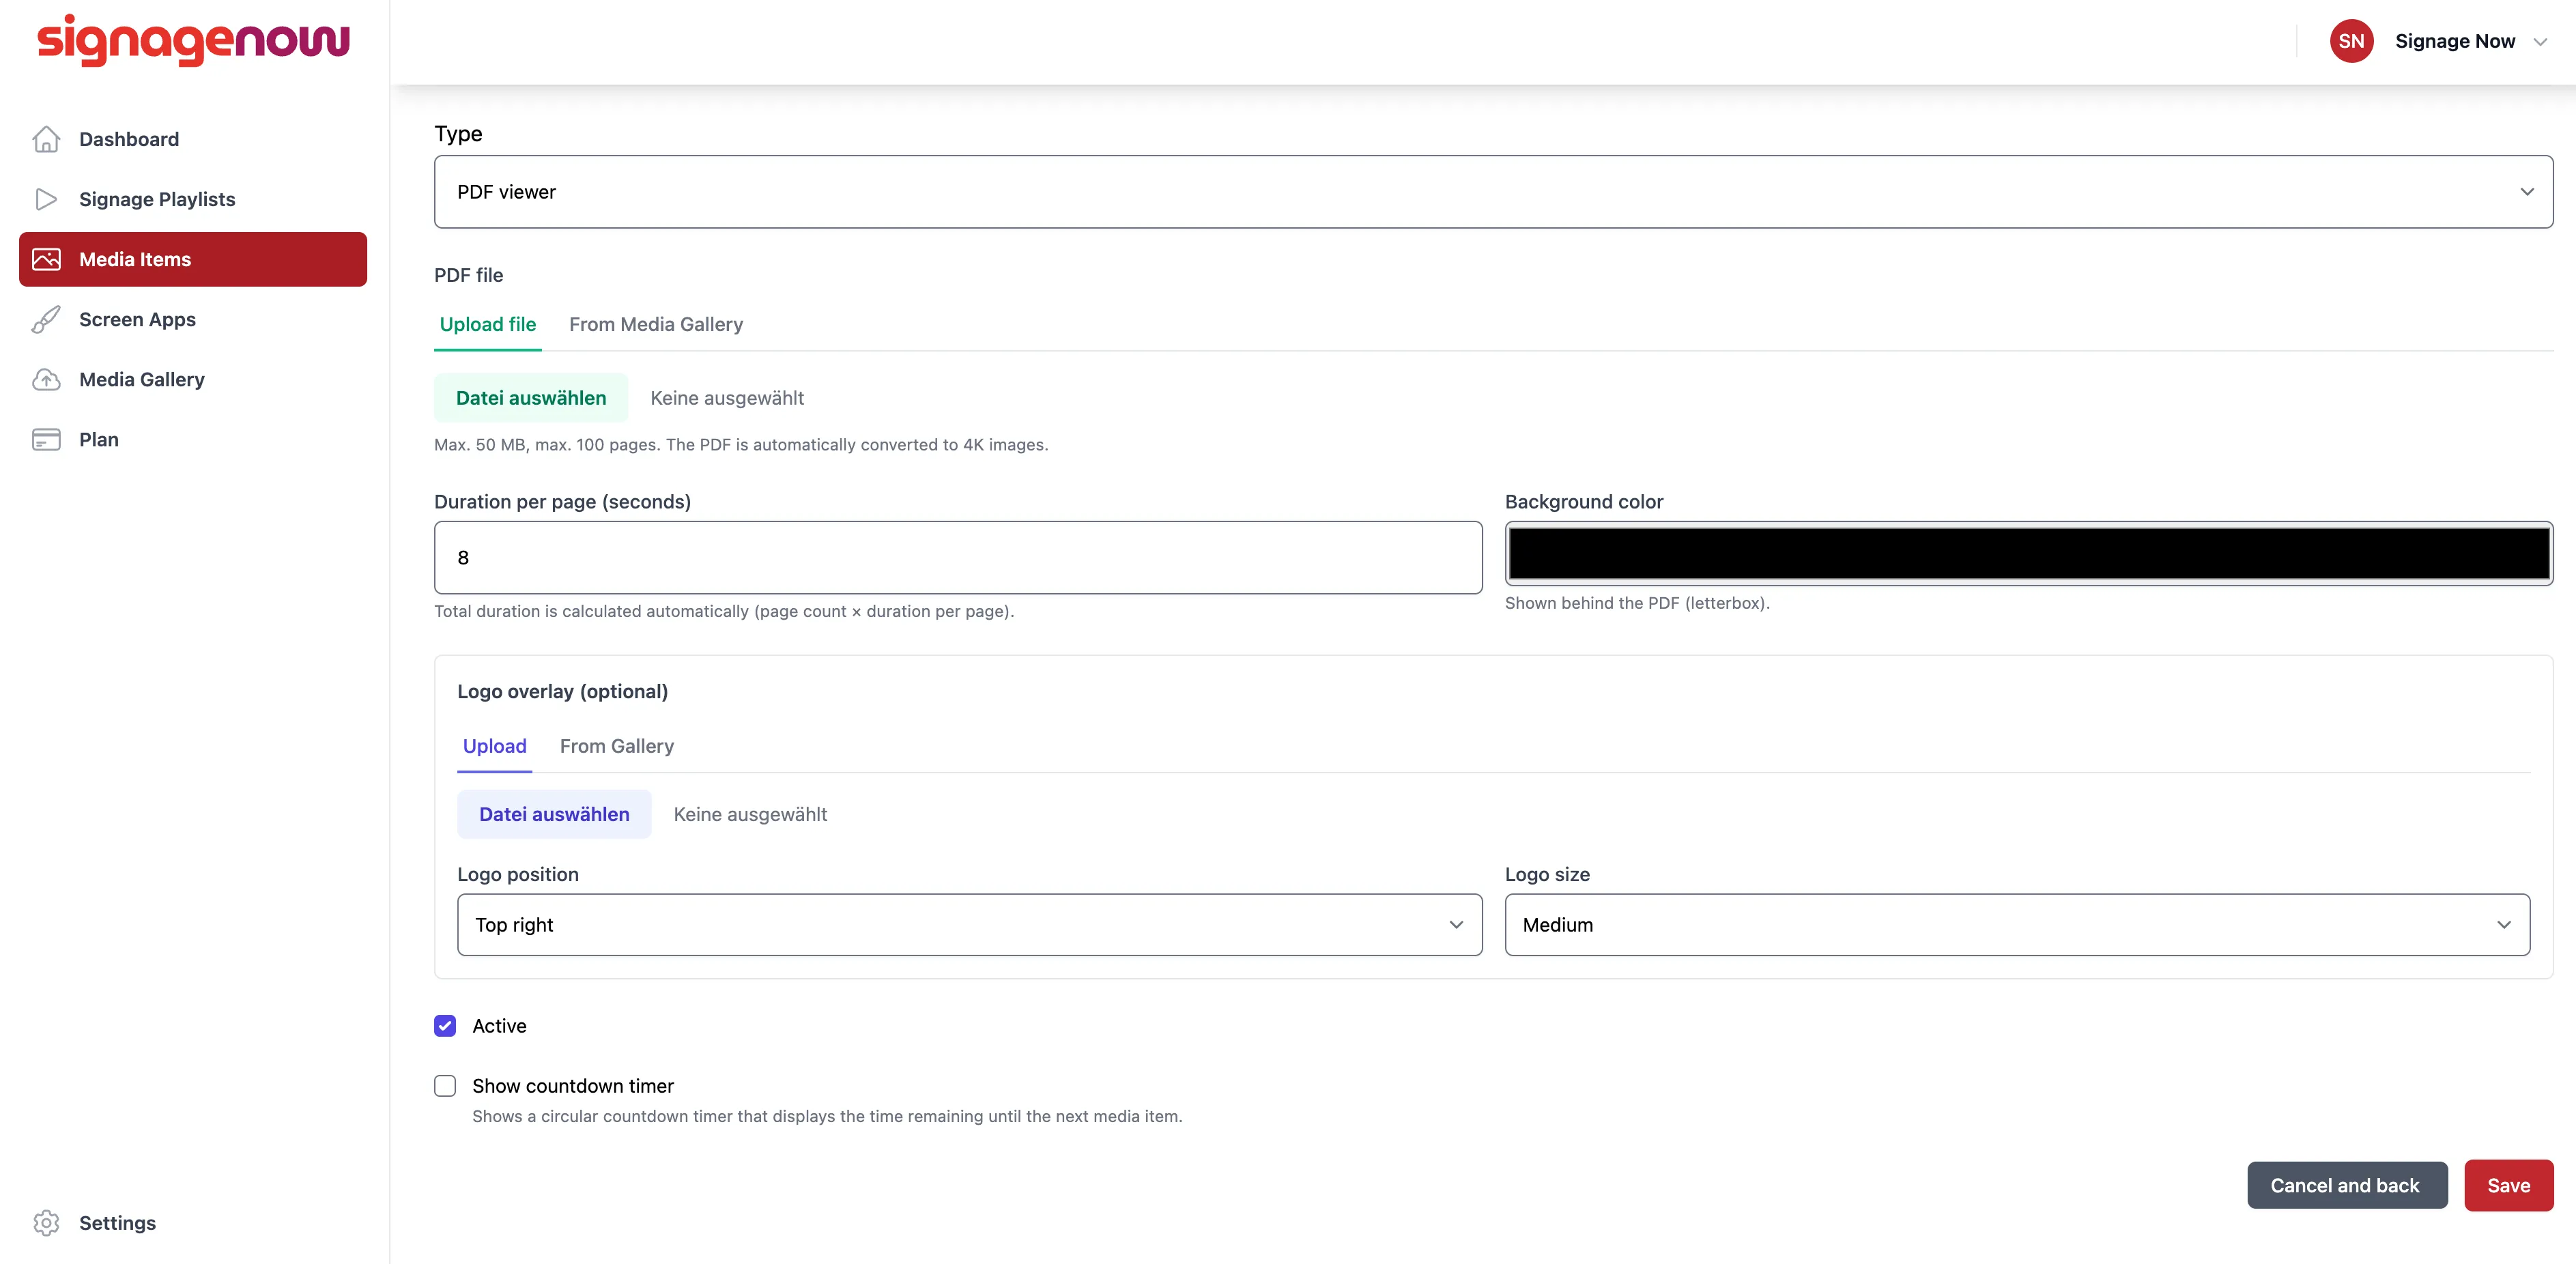Open the black Background color picker
Screen dimensions: 2576x1264
tap(2028, 553)
